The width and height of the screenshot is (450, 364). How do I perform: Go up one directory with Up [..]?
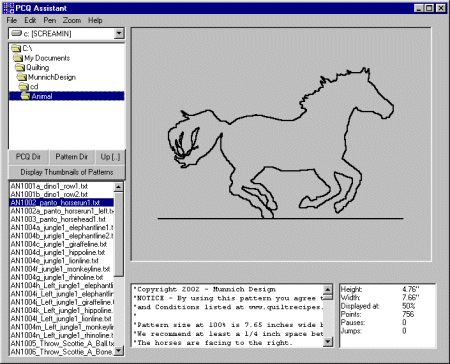point(110,157)
